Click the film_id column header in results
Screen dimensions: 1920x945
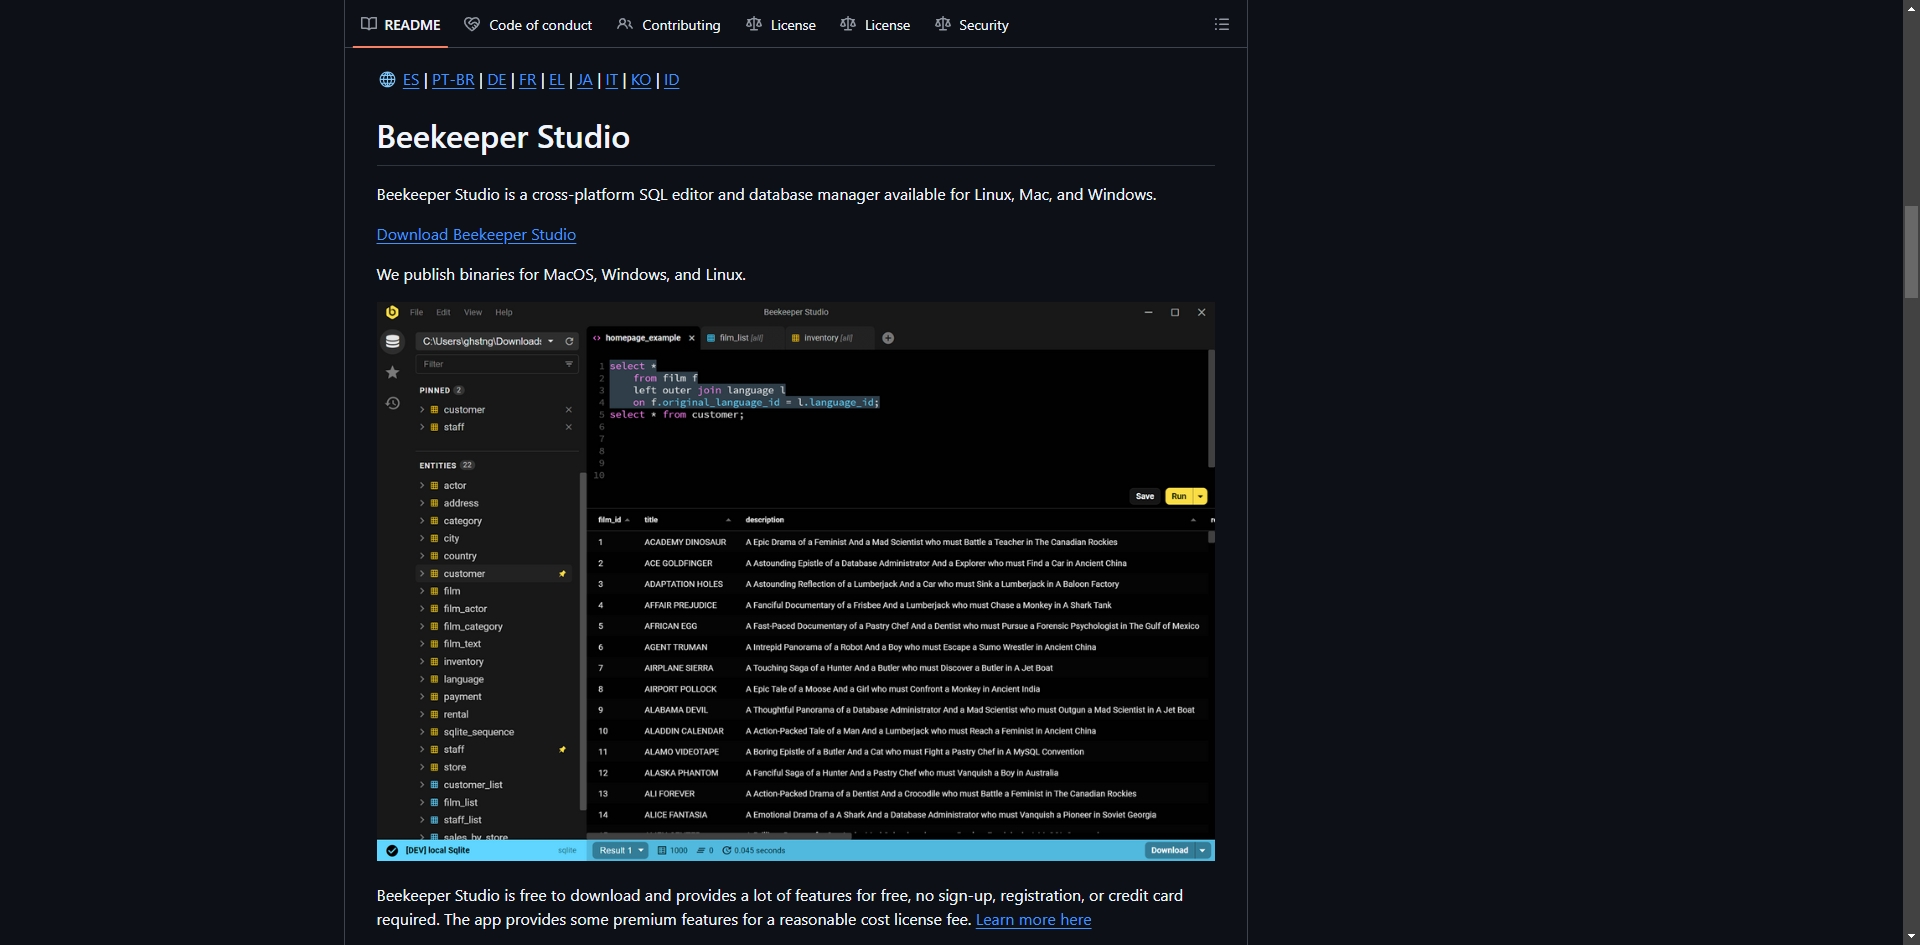614,520
